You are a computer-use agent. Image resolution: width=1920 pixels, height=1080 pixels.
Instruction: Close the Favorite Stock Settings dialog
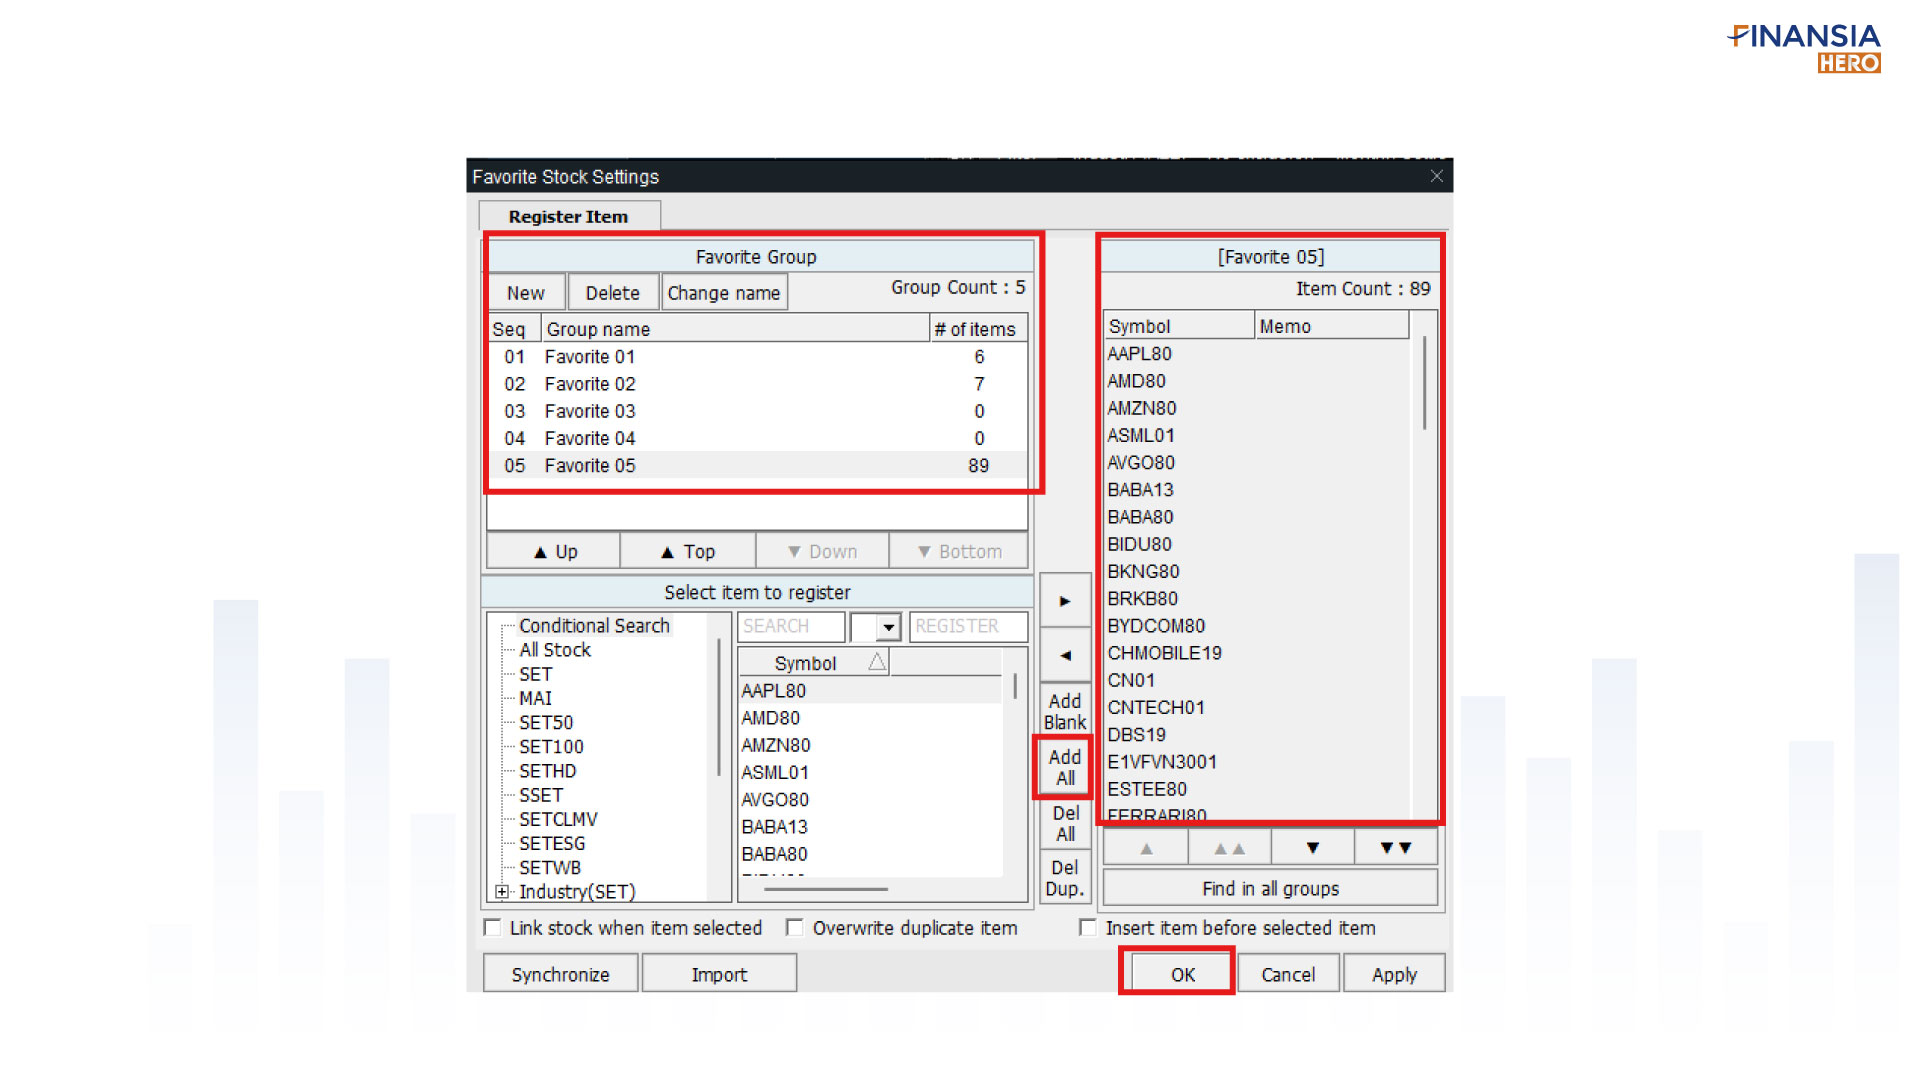(x=1436, y=176)
